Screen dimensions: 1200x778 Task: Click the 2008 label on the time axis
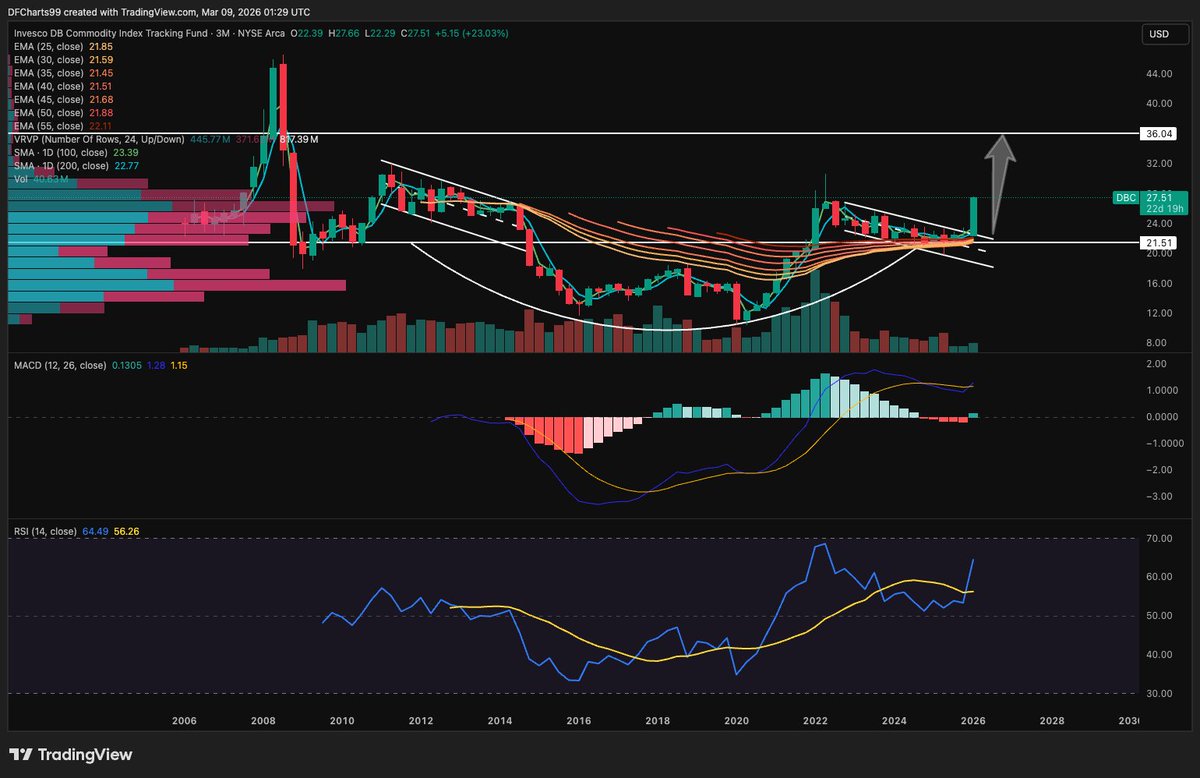[x=263, y=720]
